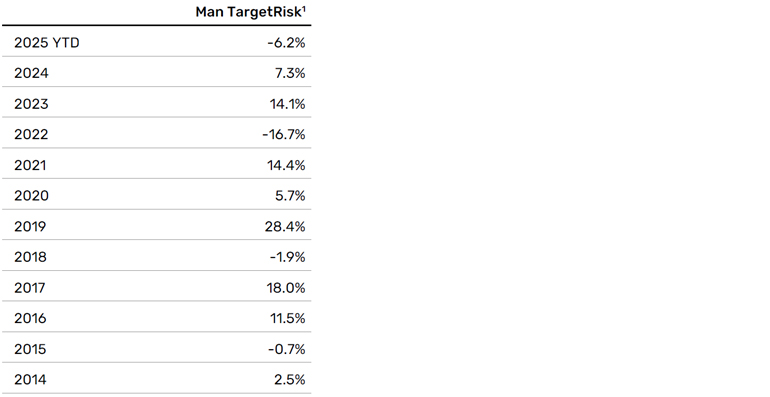Click the 28.4% return value
This screenshot has height=397, width=770.
(x=285, y=227)
